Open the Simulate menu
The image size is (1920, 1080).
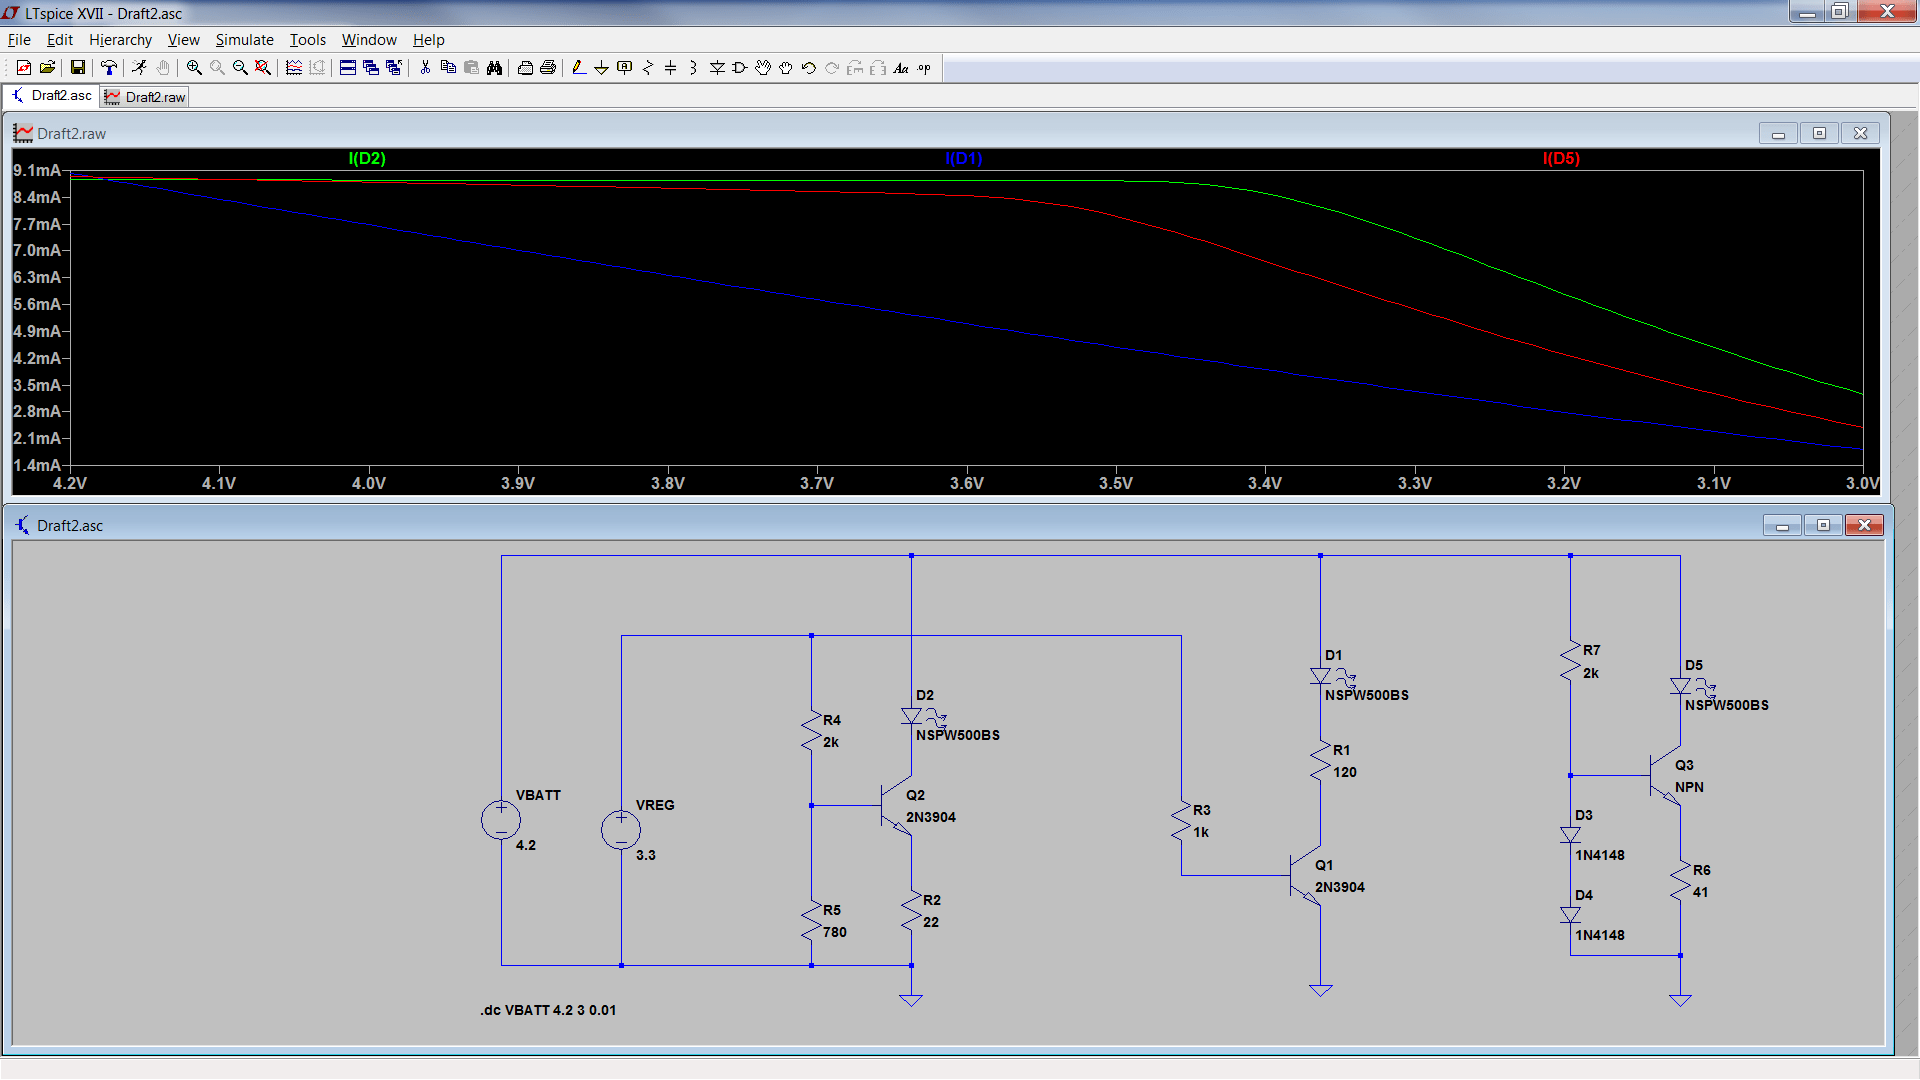tap(244, 40)
